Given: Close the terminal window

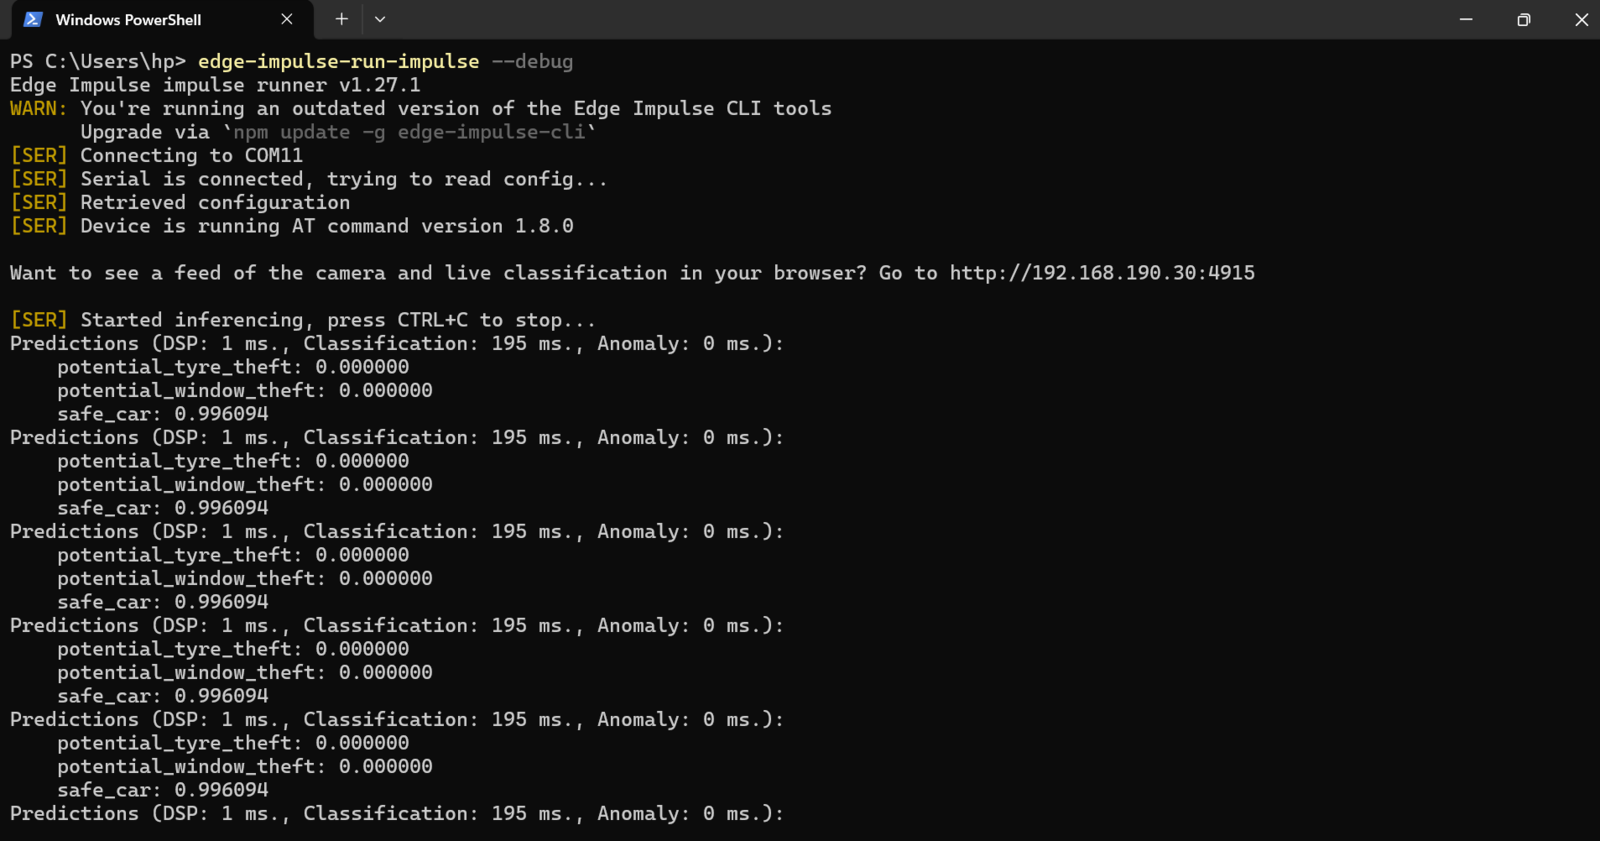Looking at the screenshot, I should [1581, 19].
